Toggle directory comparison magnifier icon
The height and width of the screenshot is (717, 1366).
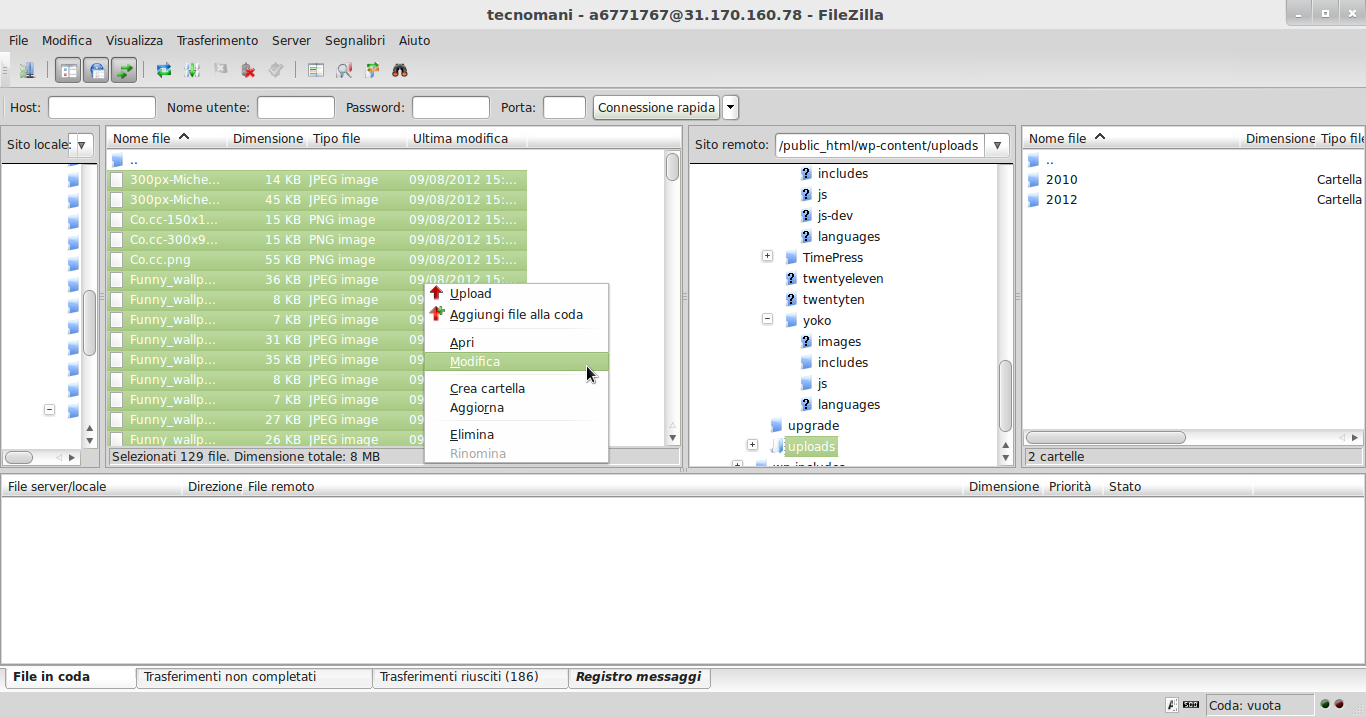344,70
